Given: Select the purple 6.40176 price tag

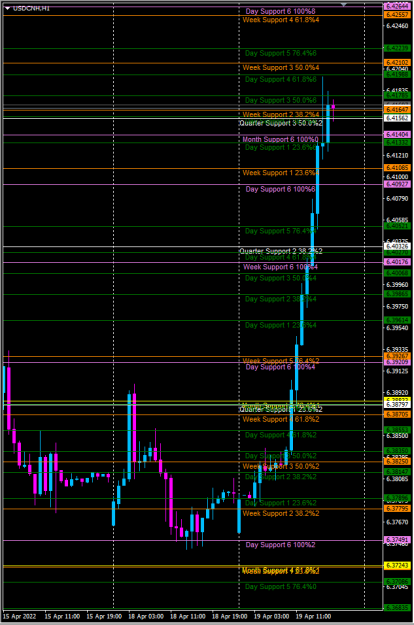Looking at the screenshot, I should (x=397, y=262).
